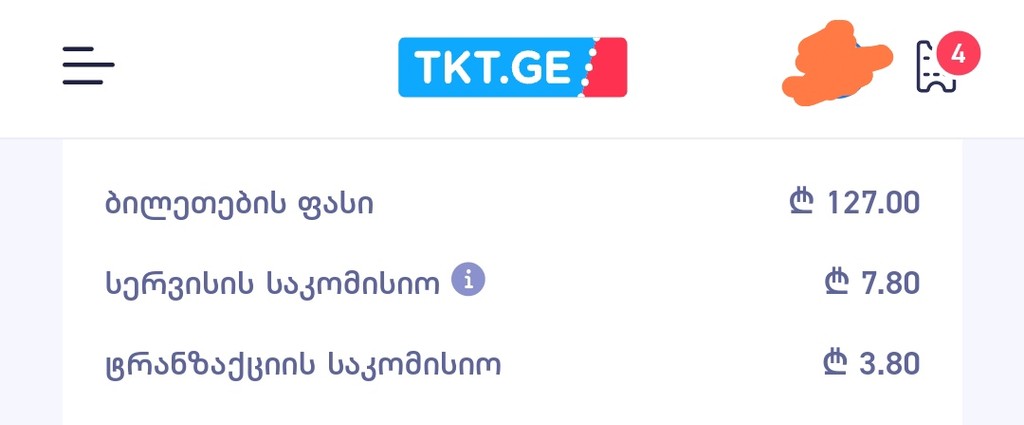Click the Lari symbol beside 7.80

pyautogui.click(x=836, y=283)
